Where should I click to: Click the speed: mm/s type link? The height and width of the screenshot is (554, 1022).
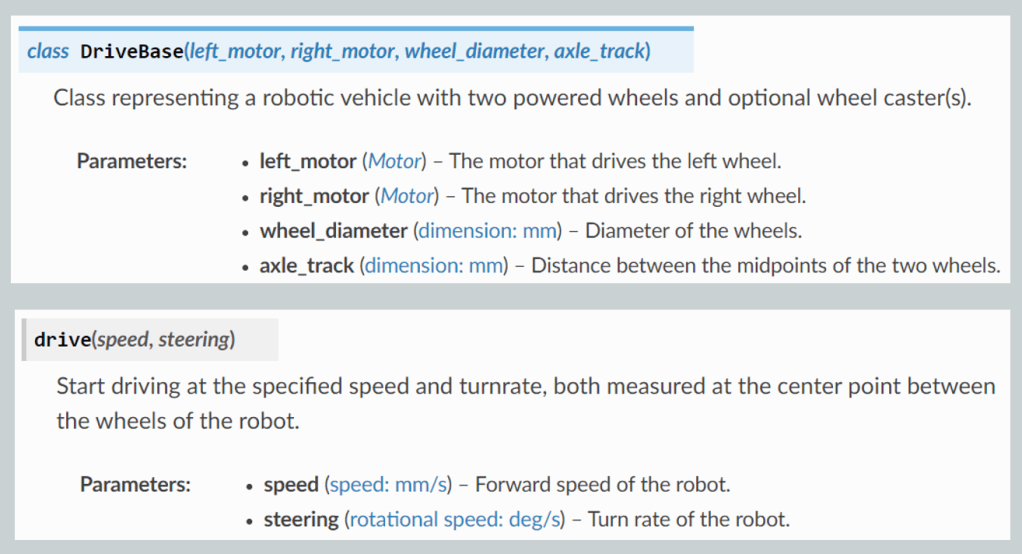tap(389, 485)
